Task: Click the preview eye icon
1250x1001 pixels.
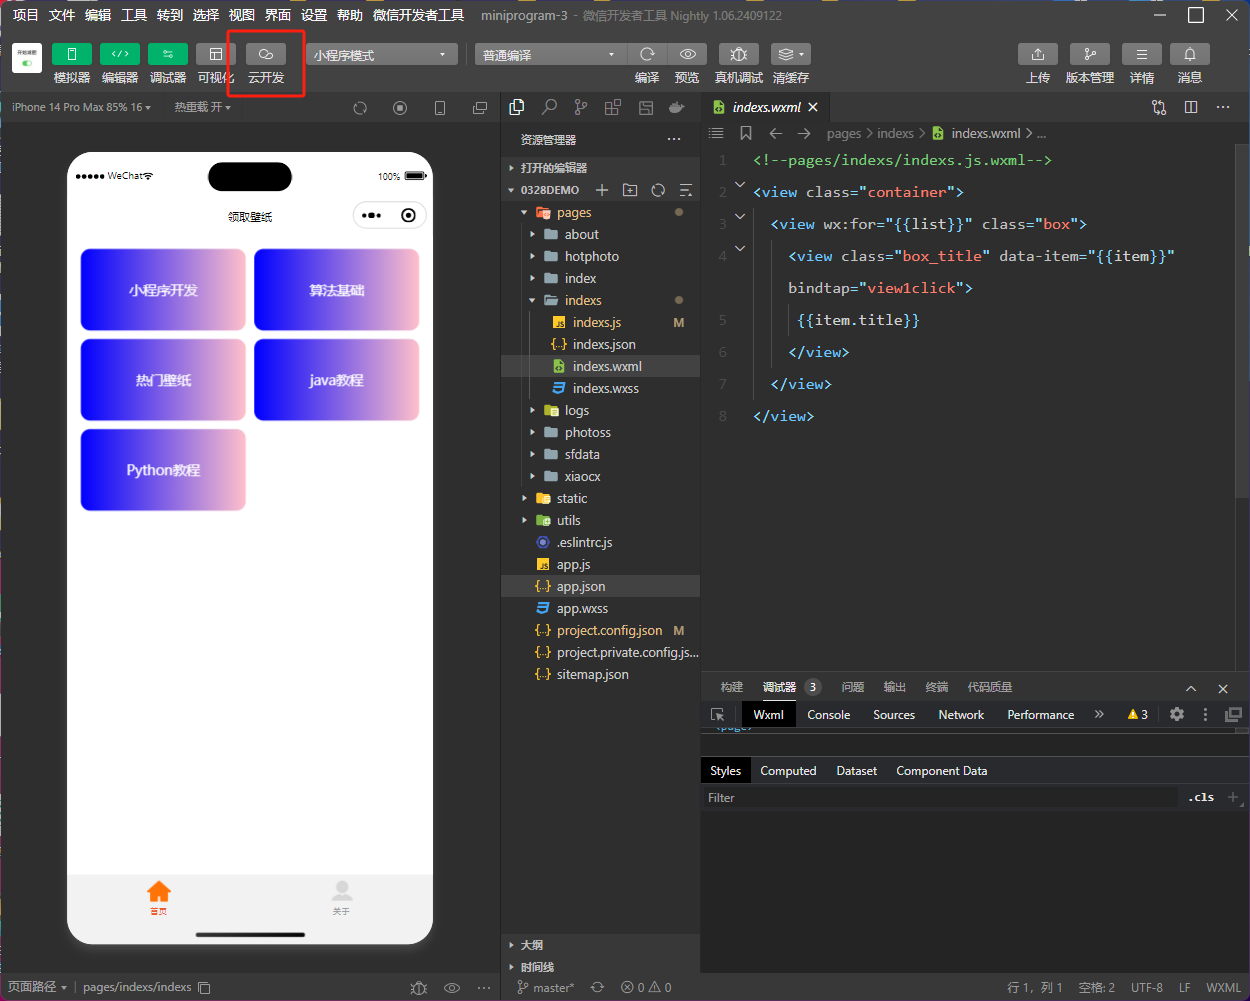Action: pyautogui.click(x=687, y=54)
